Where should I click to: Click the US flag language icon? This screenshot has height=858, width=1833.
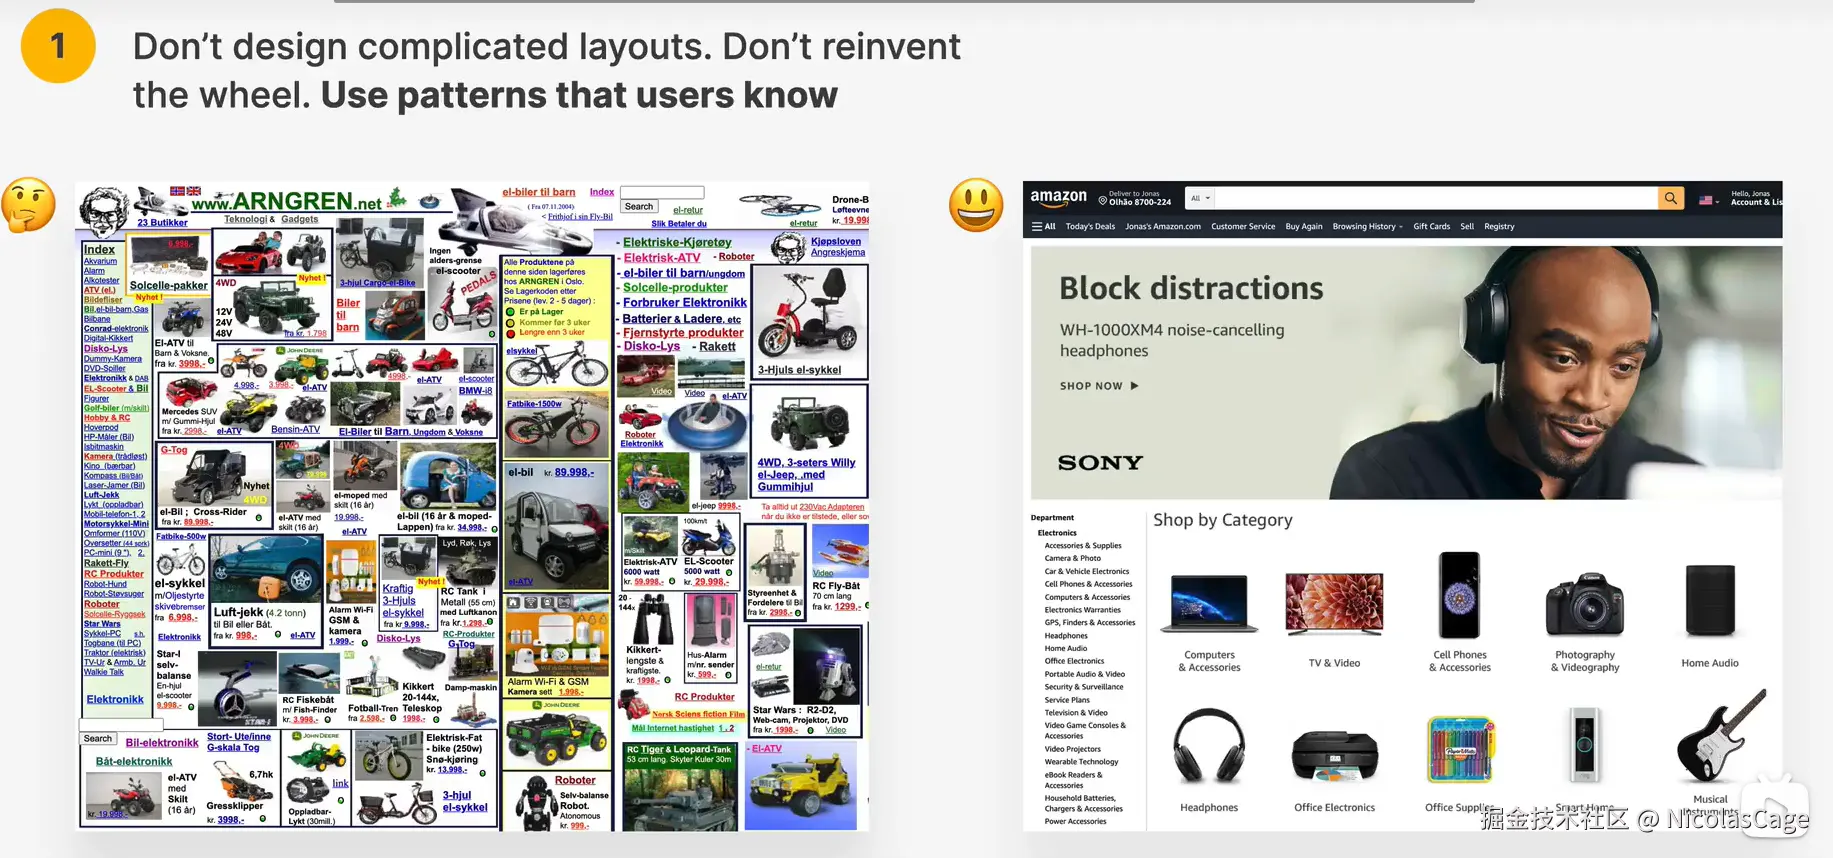pyautogui.click(x=1706, y=200)
